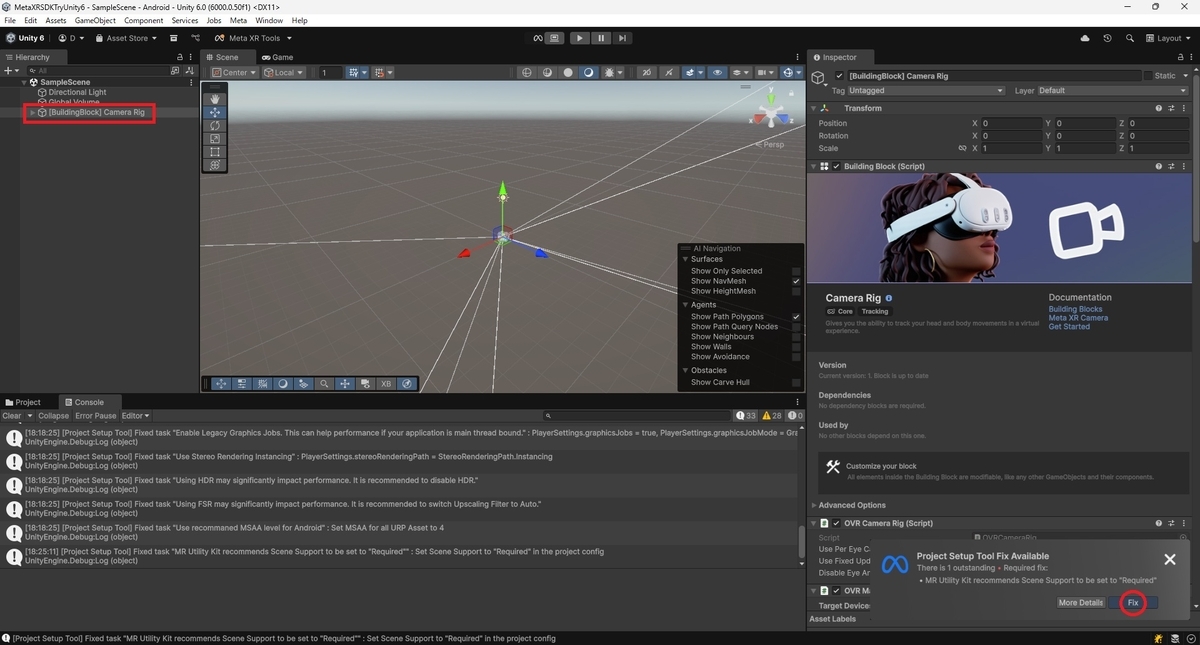Image resolution: width=1200 pixels, height=645 pixels.
Task: Start Play mode
Action: click(579, 38)
